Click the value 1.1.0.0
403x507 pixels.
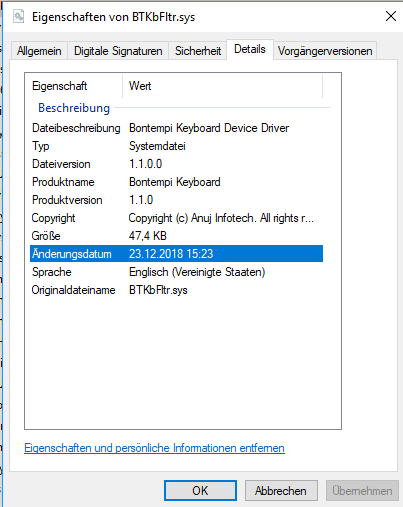point(145,164)
